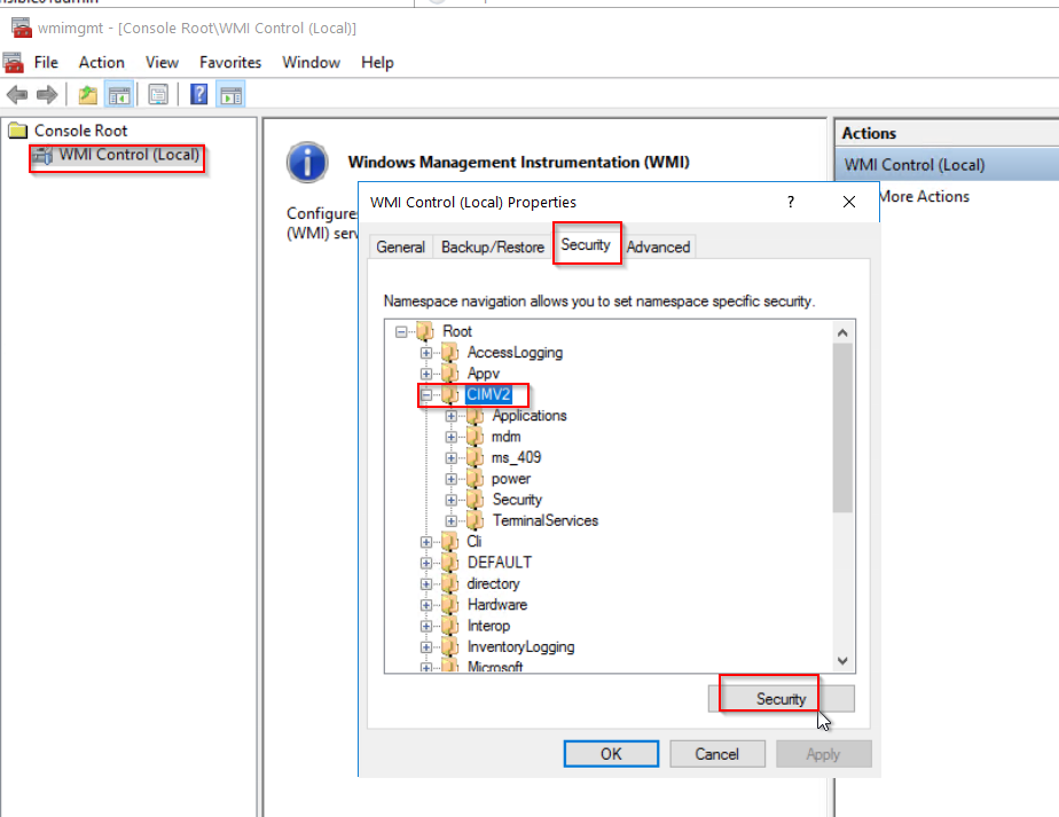Expand the DEFAULT namespace

(425, 562)
